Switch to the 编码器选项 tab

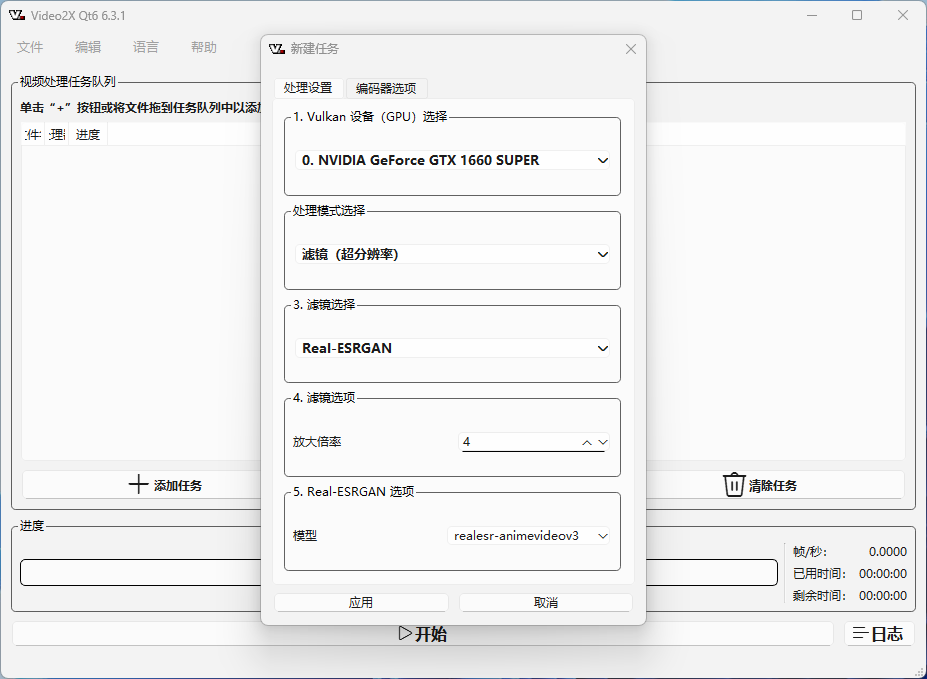tap(386, 89)
